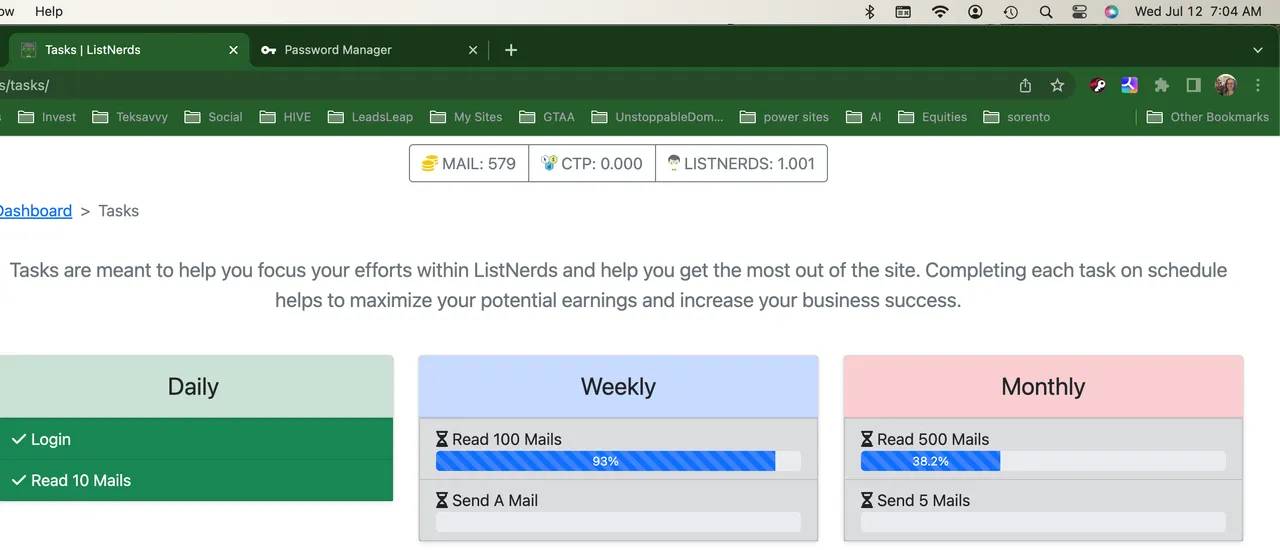
Task: Open the user account menu bar icon
Action: 975,12
